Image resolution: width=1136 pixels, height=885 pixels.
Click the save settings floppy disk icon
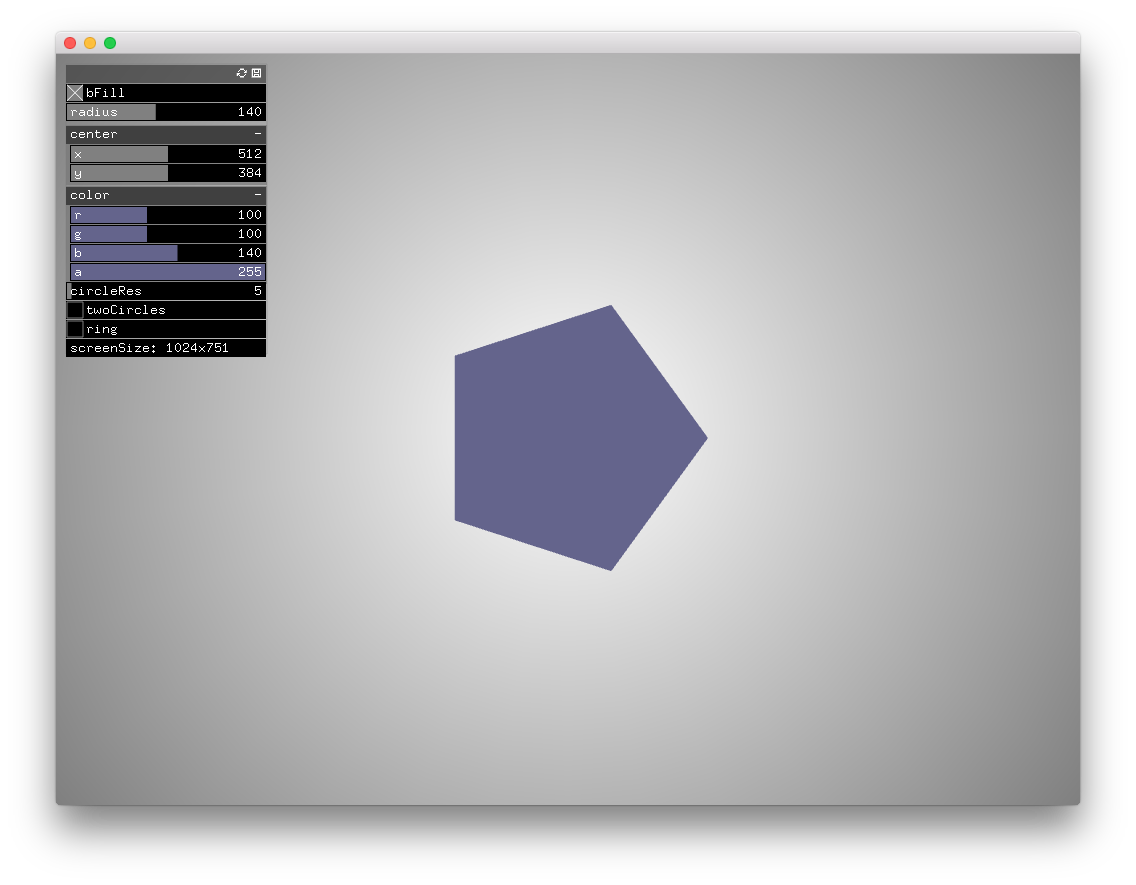tap(257, 72)
